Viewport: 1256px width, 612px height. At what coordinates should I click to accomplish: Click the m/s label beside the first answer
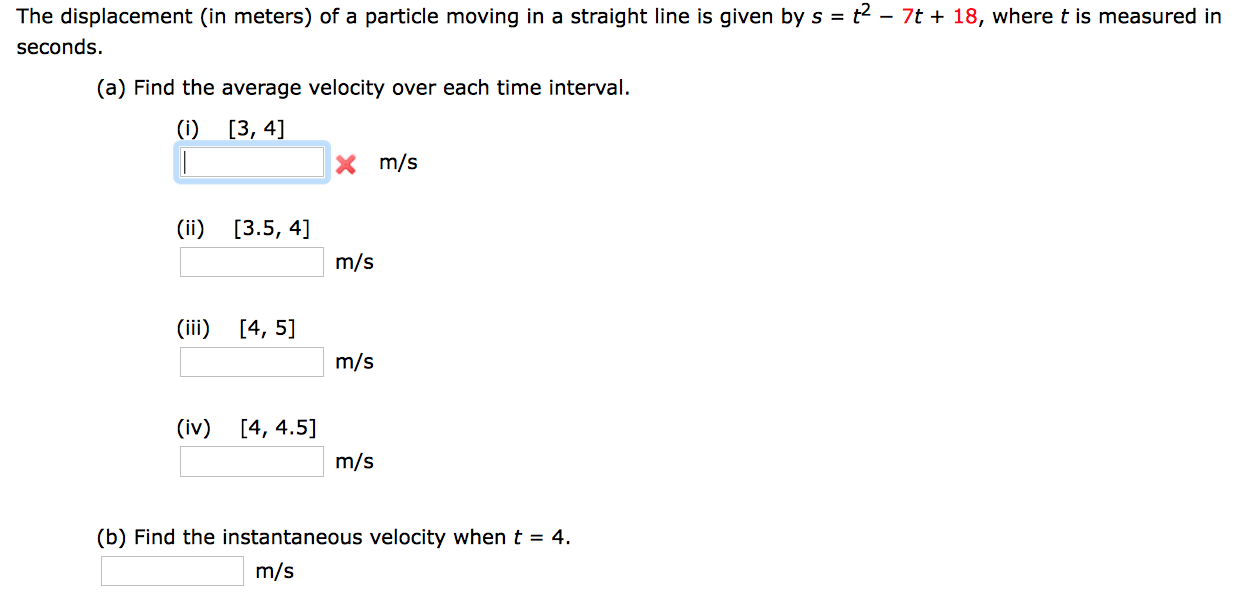click(x=397, y=162)
